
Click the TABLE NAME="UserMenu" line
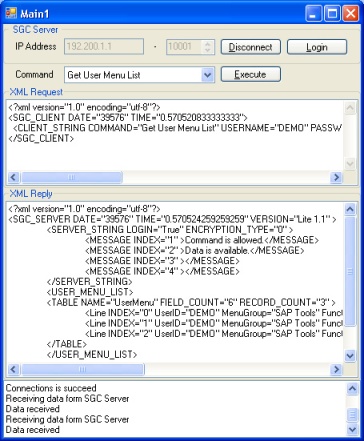point(191,302)
